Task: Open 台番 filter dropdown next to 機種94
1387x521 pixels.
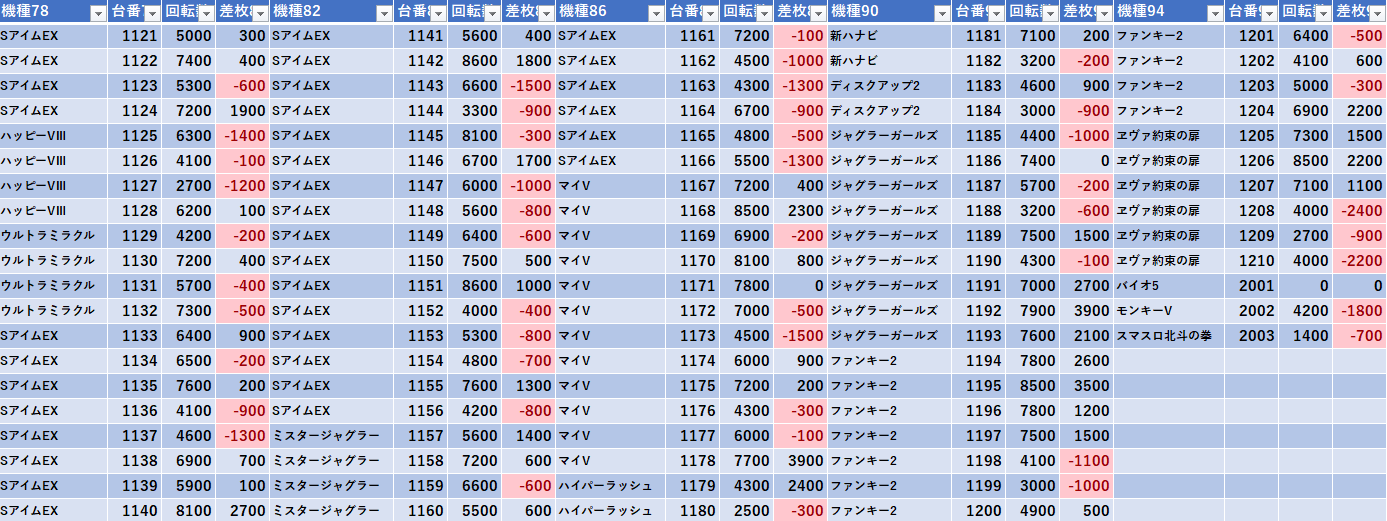Action: click(x=1269, y=13)
